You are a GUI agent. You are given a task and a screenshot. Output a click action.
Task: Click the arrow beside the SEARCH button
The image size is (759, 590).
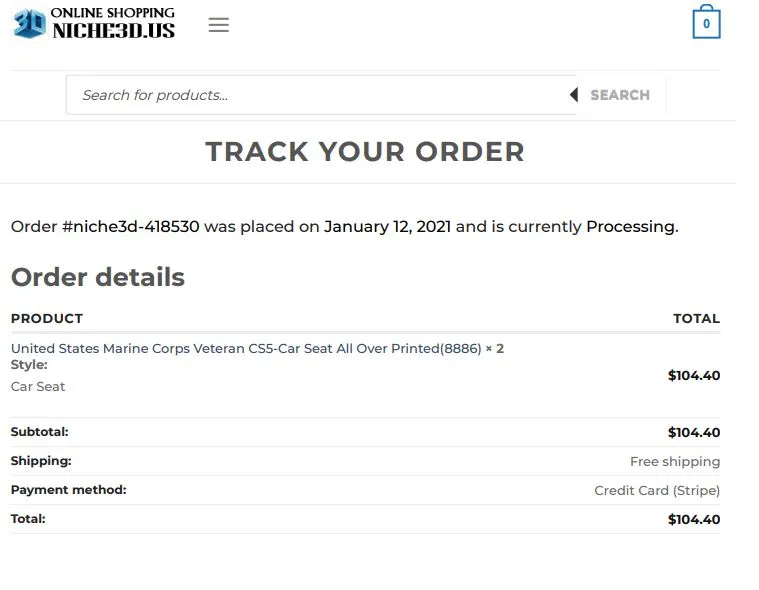(x=574, y=94)
